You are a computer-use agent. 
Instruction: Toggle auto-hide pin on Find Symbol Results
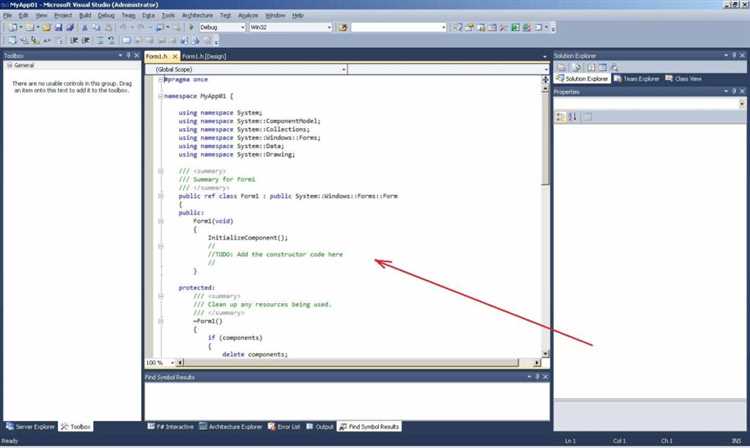pyautogui.click(x=537, y=377)
